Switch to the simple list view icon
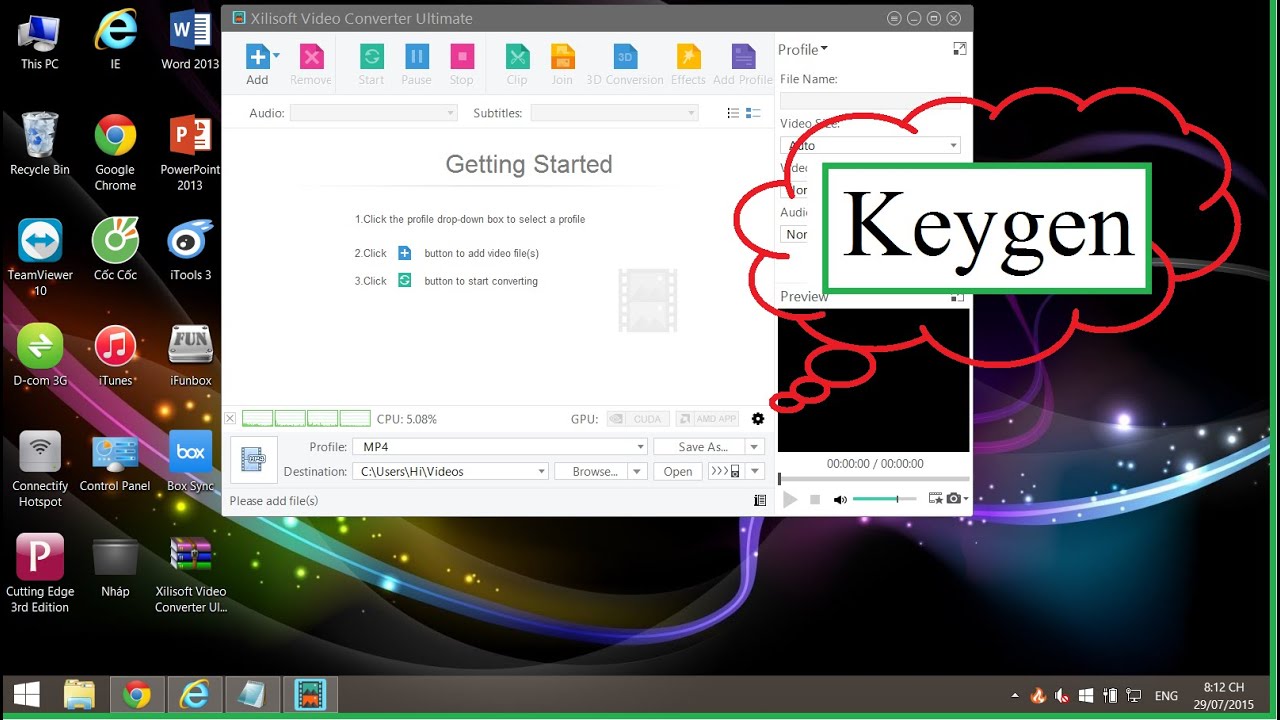Screen dimensions: 1280x720 (x=733, y=113)
